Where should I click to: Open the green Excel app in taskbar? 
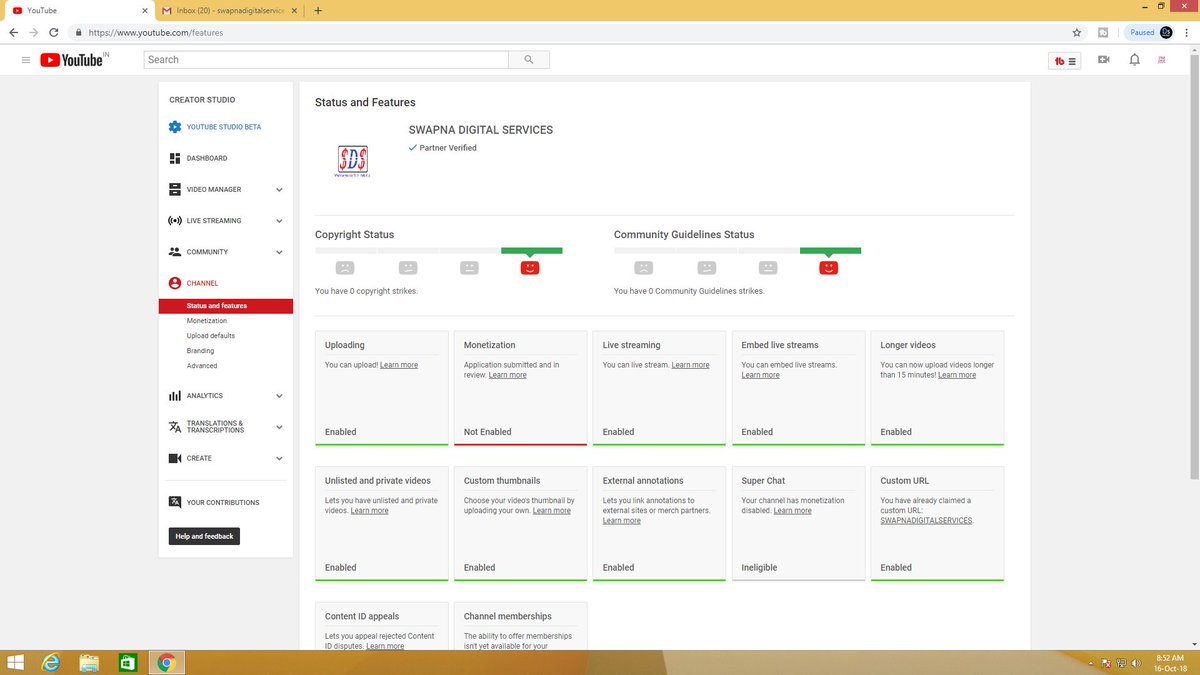click(x=128, y=662)
